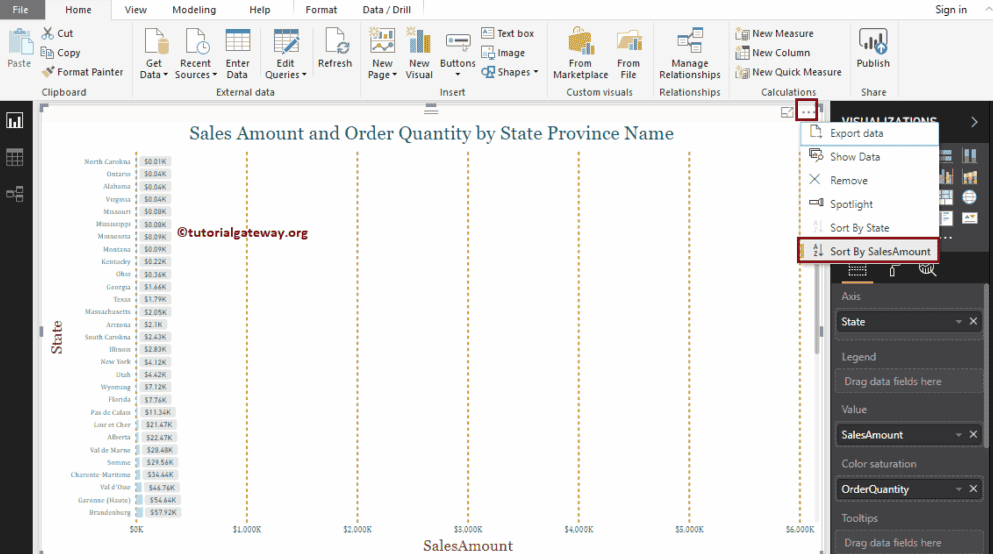Select the ribbon chart visualization icon
This screenshot has width=993, height=554.
pyautogui.click(x=969, y=177)
